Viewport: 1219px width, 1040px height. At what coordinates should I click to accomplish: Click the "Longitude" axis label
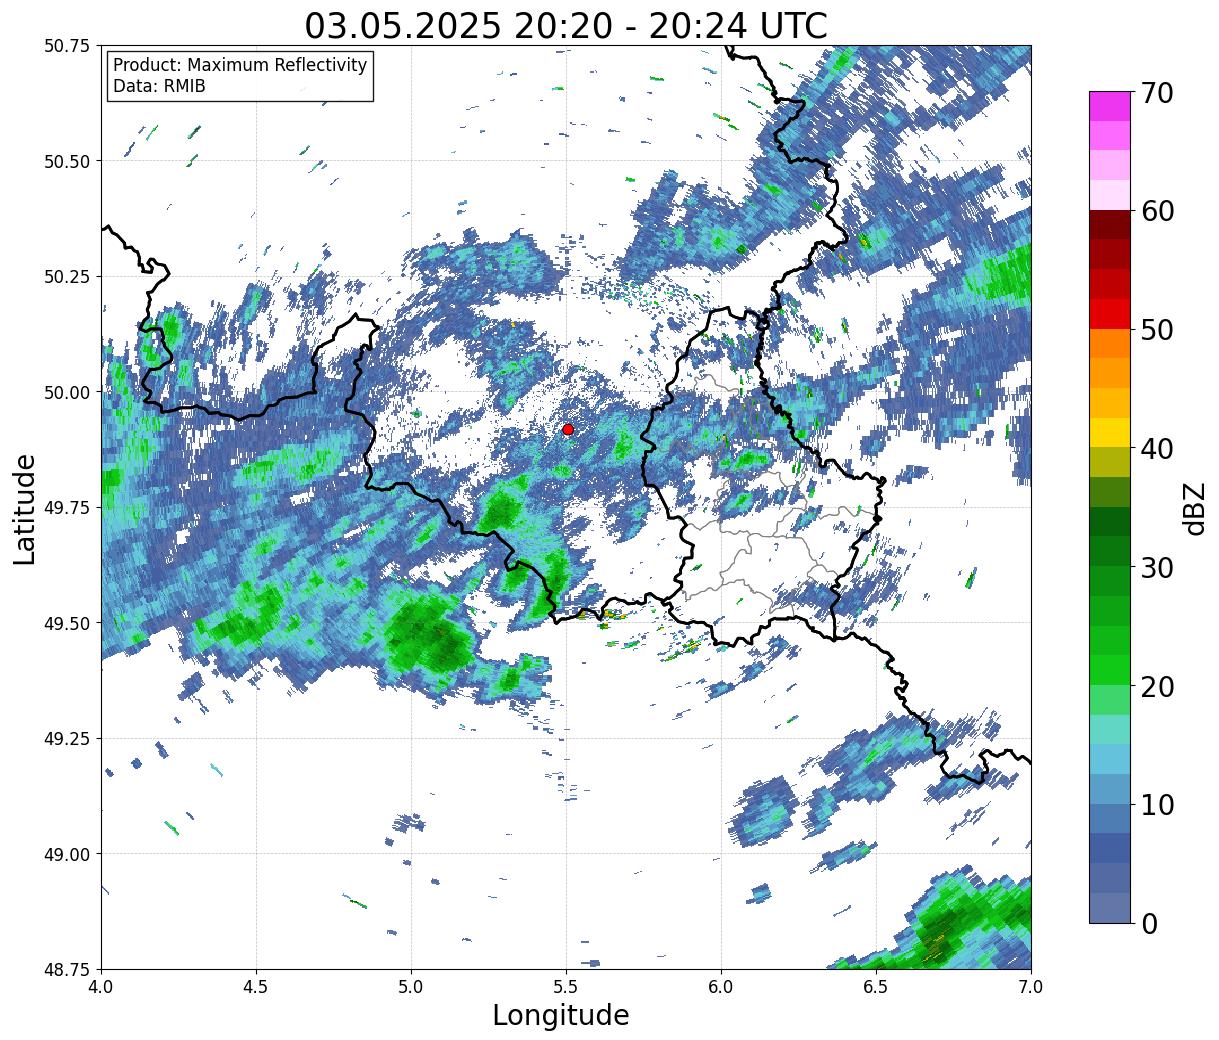pyautogui.click(x=561, y=1015)
